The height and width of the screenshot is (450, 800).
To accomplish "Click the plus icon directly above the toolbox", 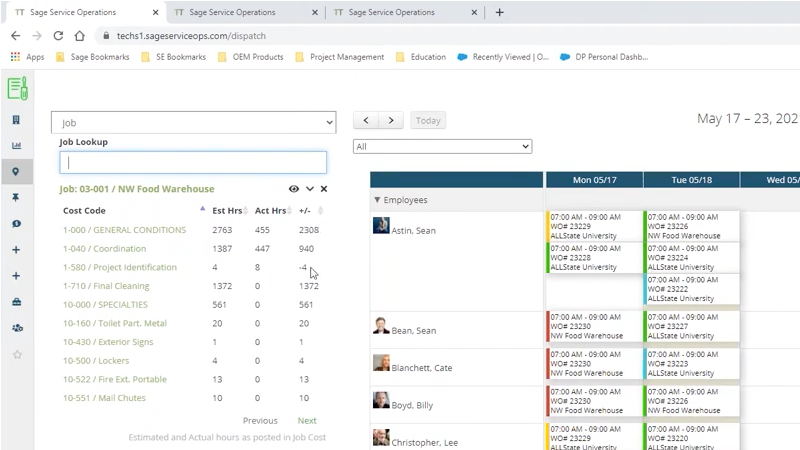I will (x=16, y=276).
